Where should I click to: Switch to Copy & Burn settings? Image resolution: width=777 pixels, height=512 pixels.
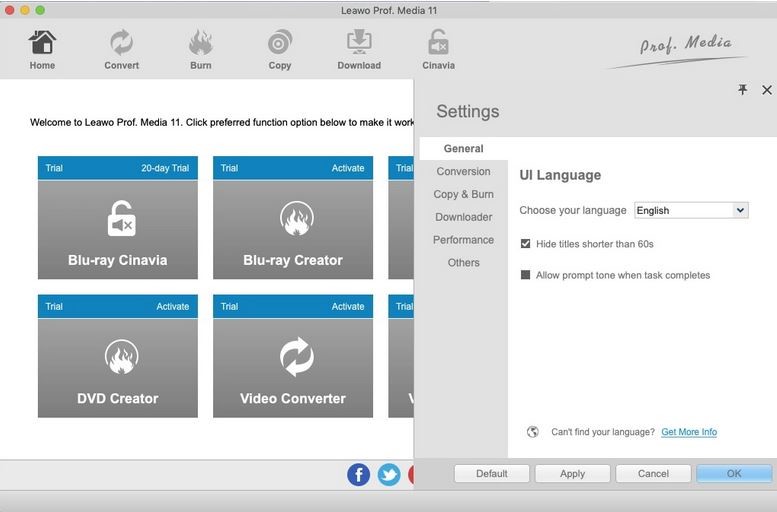[463, 194]
